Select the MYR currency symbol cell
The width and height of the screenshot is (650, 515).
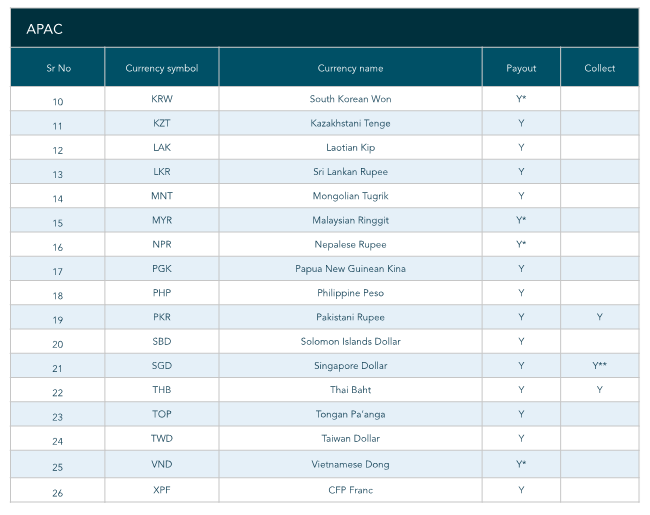point(161,220)
